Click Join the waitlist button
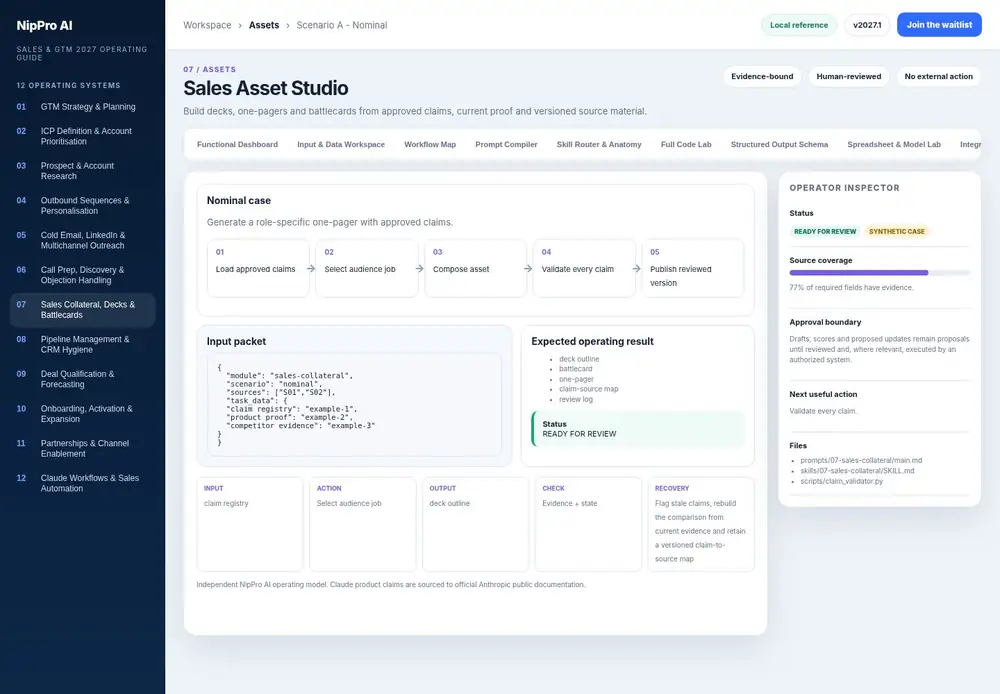The image size is (1000, 694). coord(939,25)
